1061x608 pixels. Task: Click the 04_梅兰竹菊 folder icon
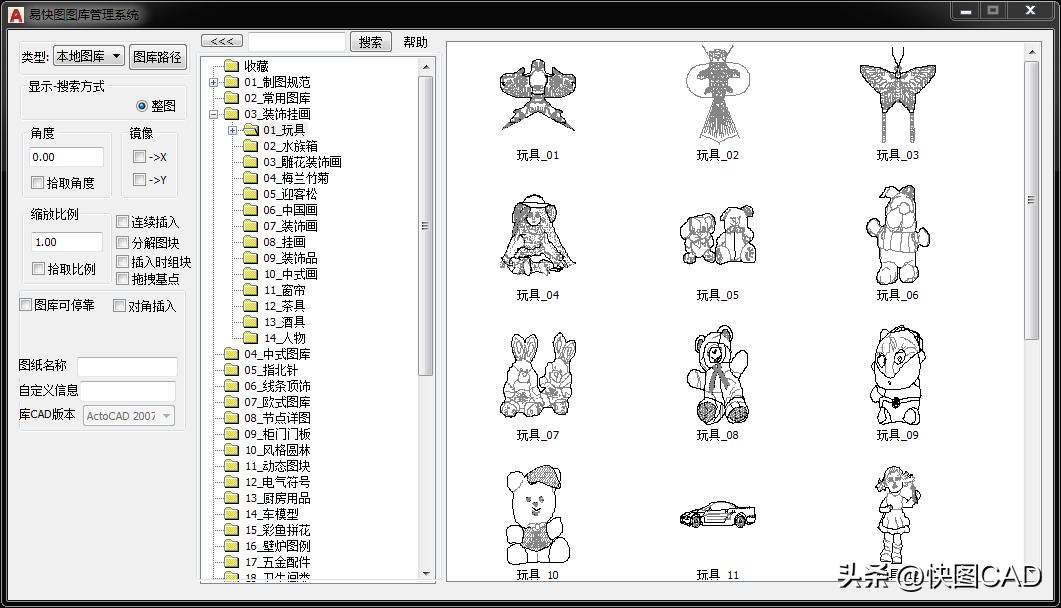(x=250, y=178)
